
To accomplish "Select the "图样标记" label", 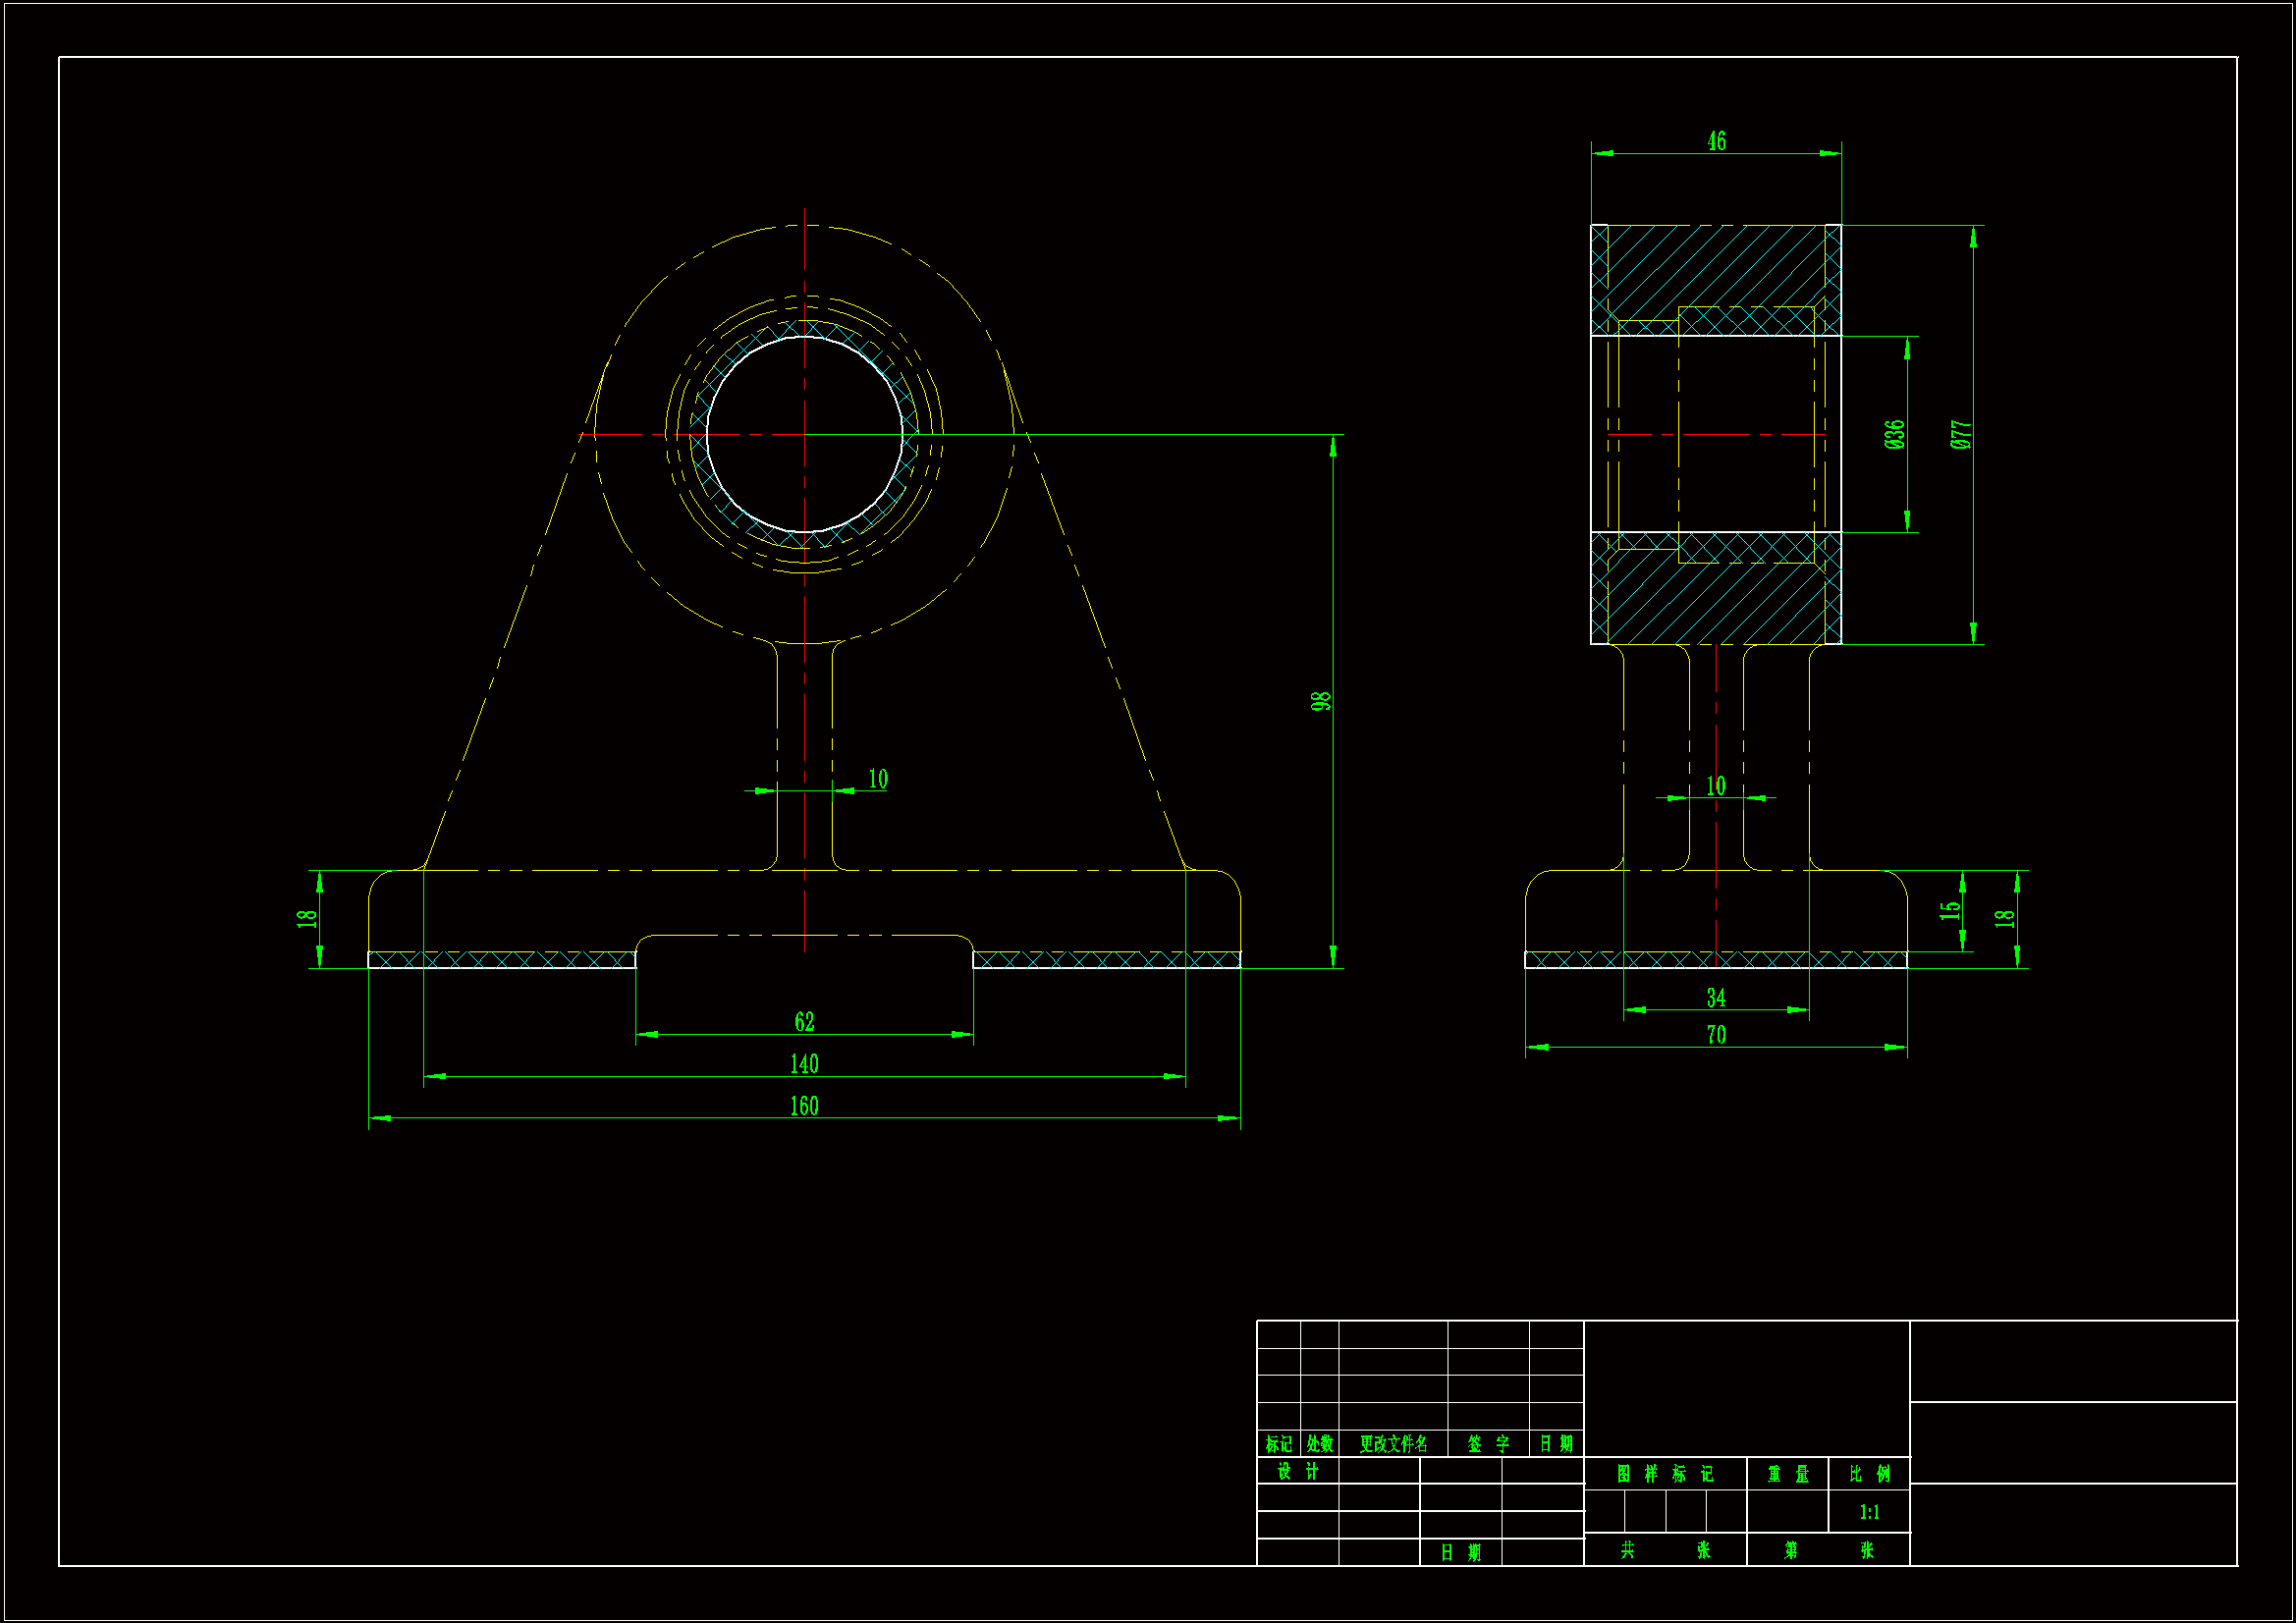I will point(1665,1474).
